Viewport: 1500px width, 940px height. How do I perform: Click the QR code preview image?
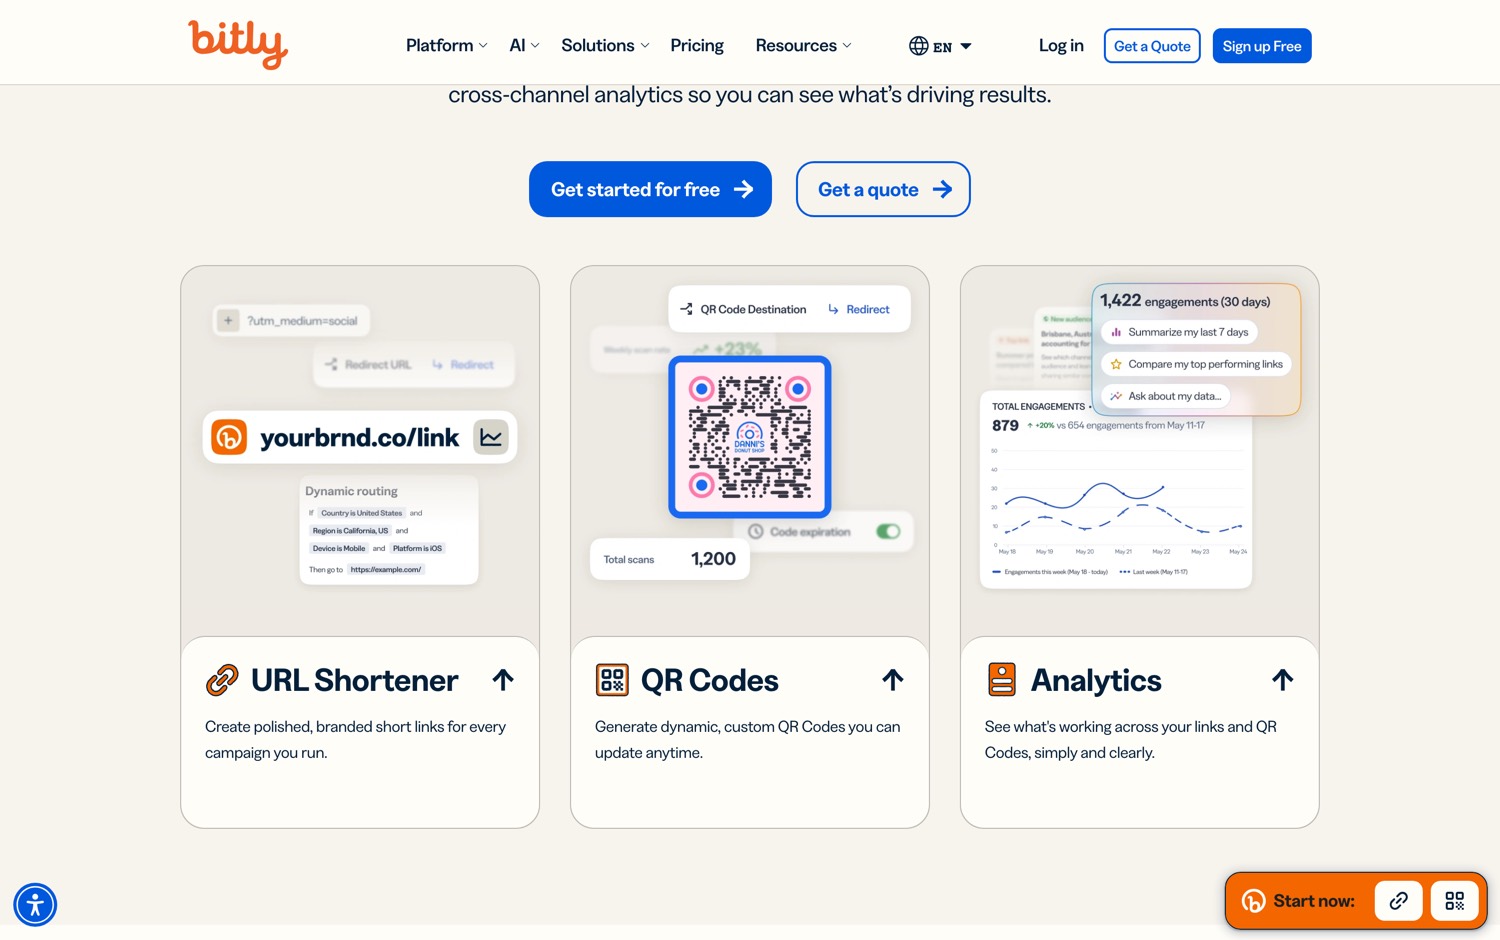[750, 436]
